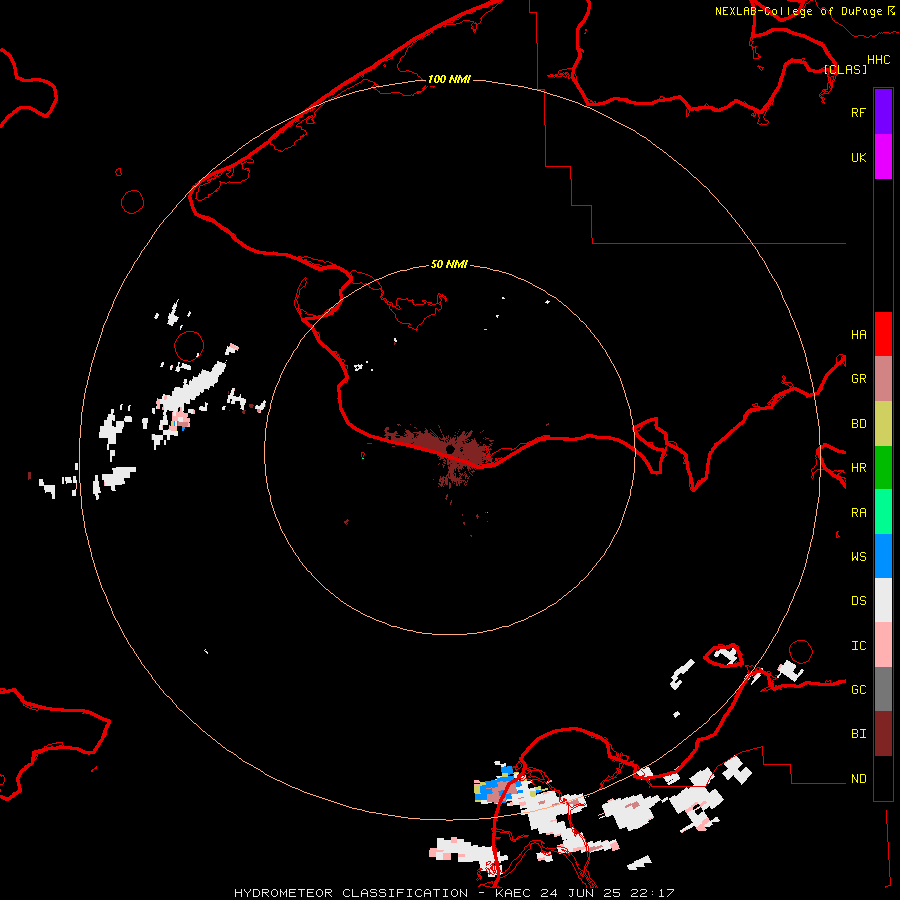This screenshot has width=900, height=900.
Task: Click the "HR" legend label
Action: point(858,468)
